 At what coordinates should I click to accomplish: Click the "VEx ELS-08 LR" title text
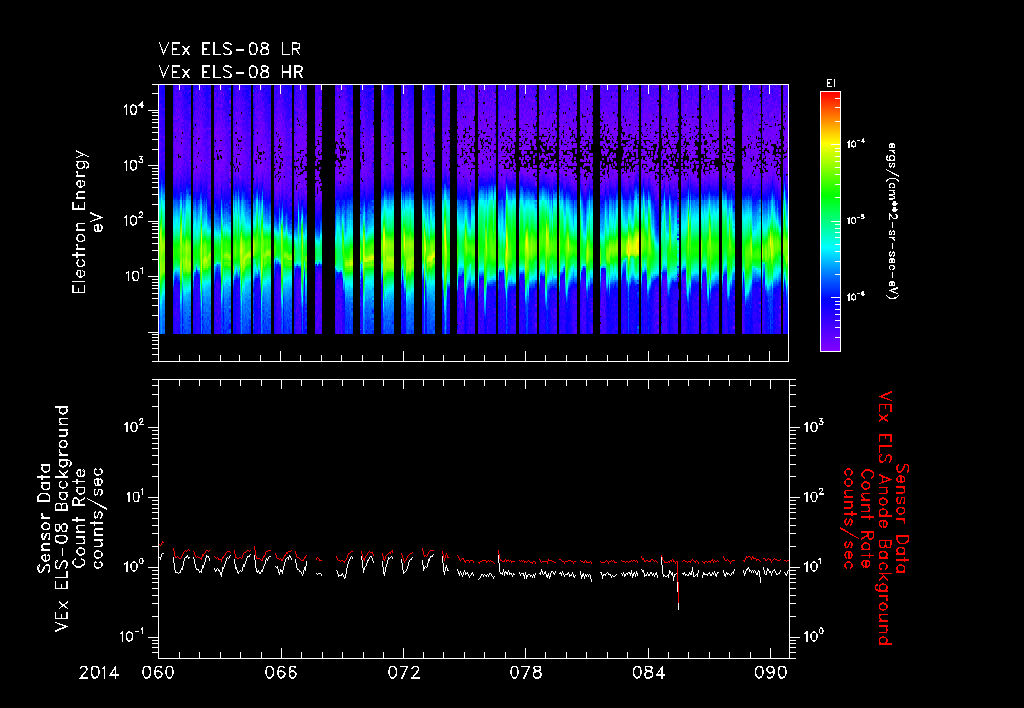click(230, 49)
